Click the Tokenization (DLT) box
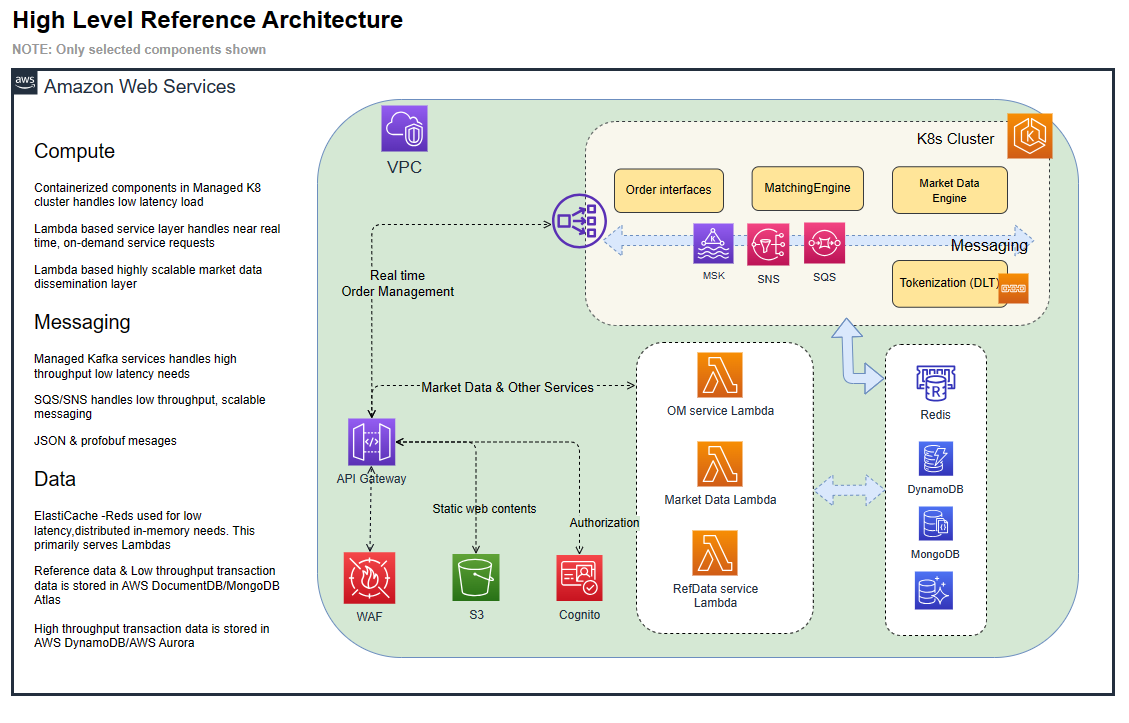The height and width of the screenshot is (723, 1129). 950,284
